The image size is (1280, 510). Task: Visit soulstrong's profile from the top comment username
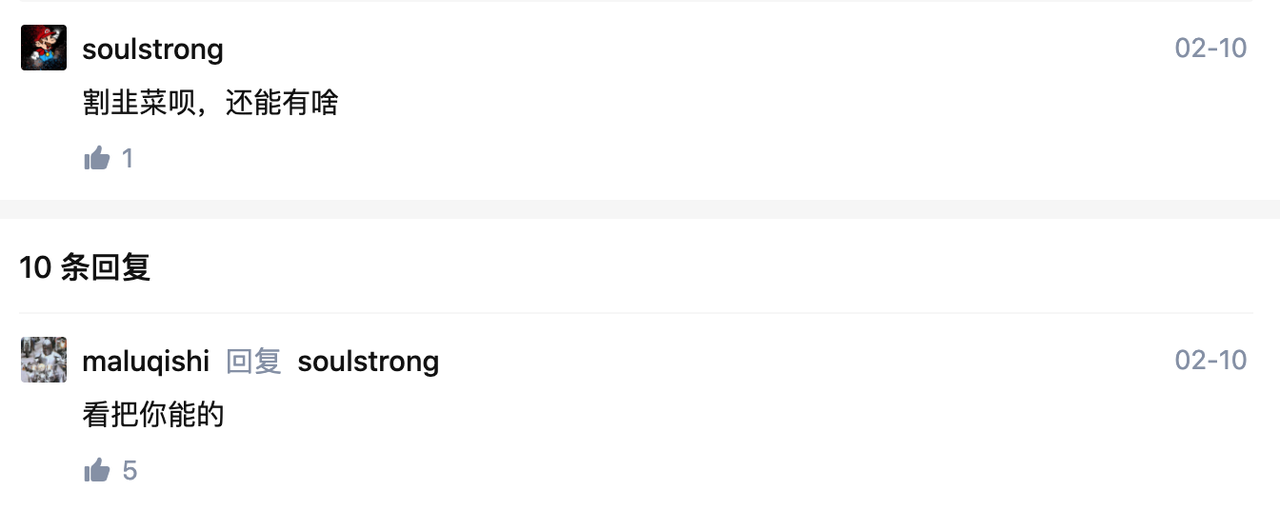(x=153, y=49)
